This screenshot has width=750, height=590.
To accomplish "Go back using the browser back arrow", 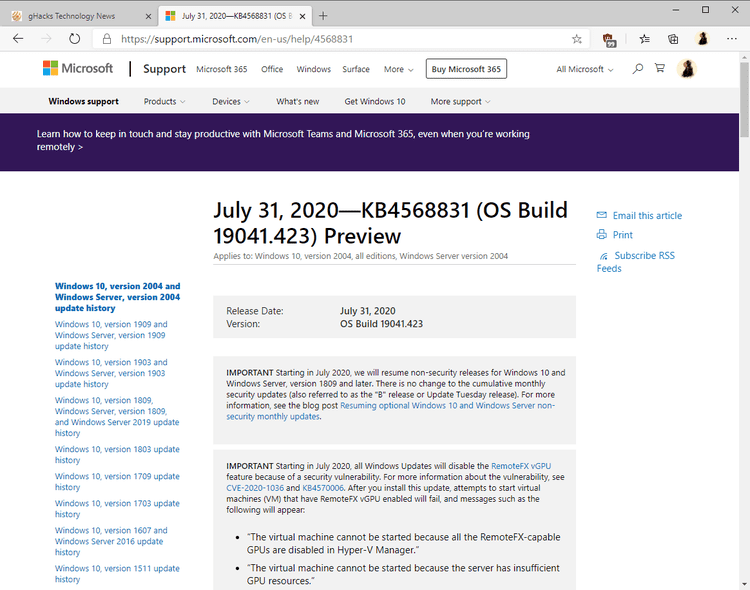I will click(x=18, y=39).
